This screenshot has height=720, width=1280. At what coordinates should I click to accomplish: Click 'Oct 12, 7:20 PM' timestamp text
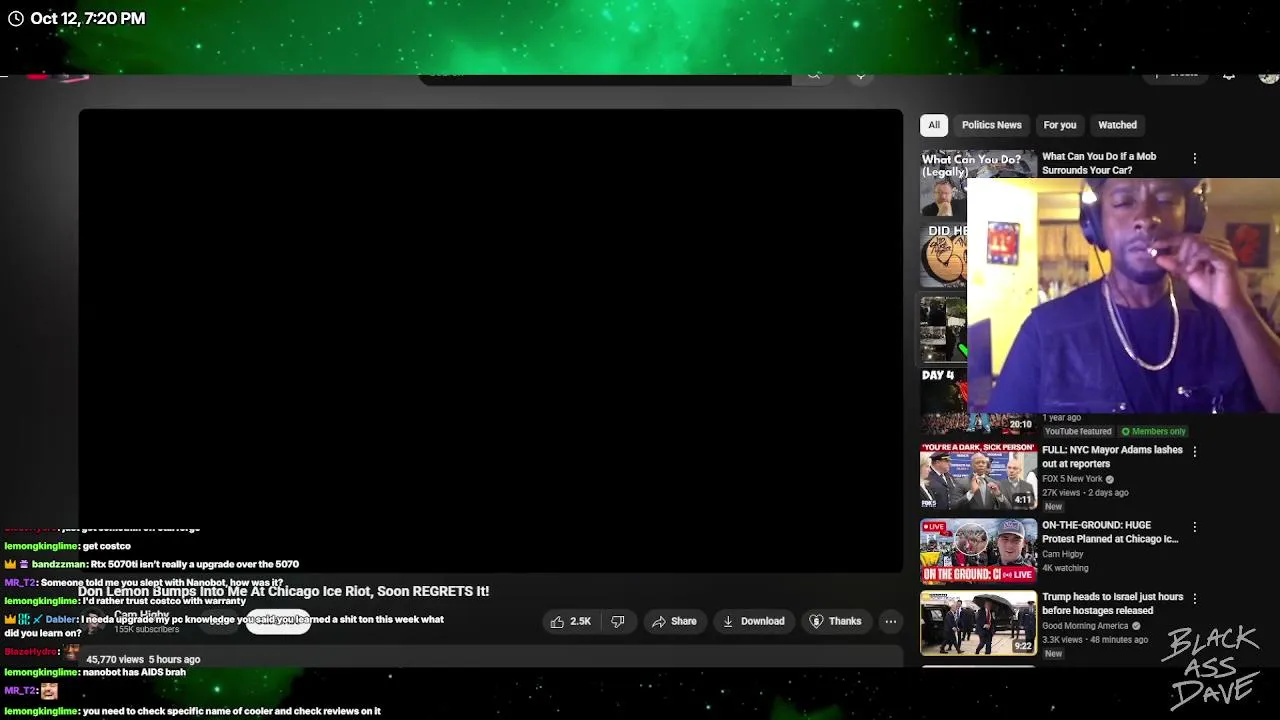[x=88, y=18]
